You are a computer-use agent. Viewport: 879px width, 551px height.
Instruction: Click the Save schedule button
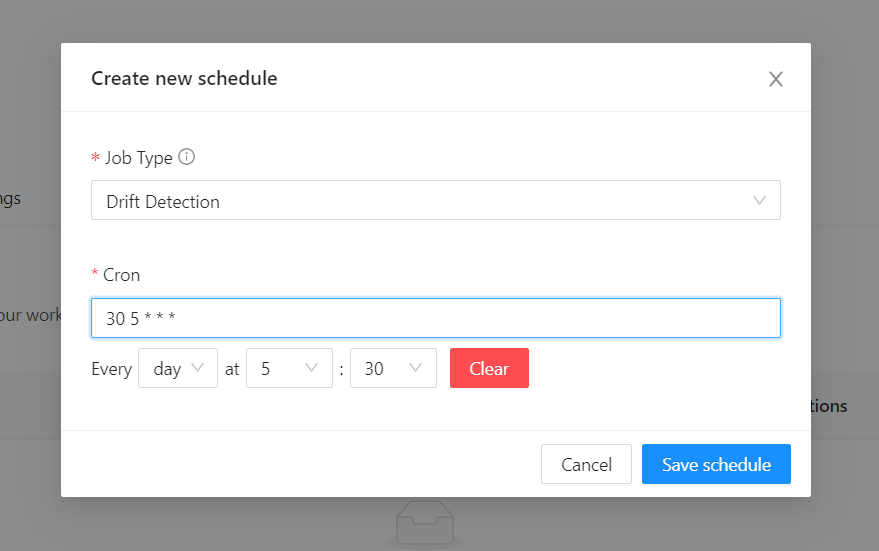pos(716,464)
